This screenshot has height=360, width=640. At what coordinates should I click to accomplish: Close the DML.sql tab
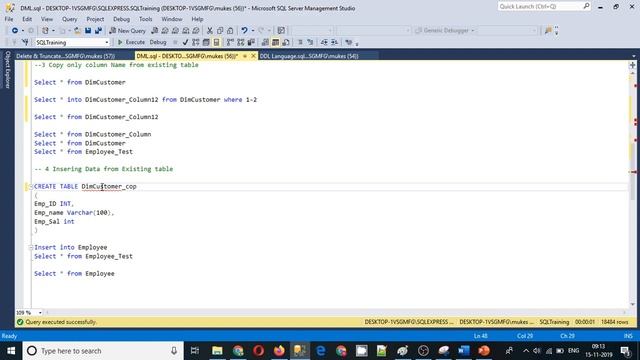[x=253, y=56]
